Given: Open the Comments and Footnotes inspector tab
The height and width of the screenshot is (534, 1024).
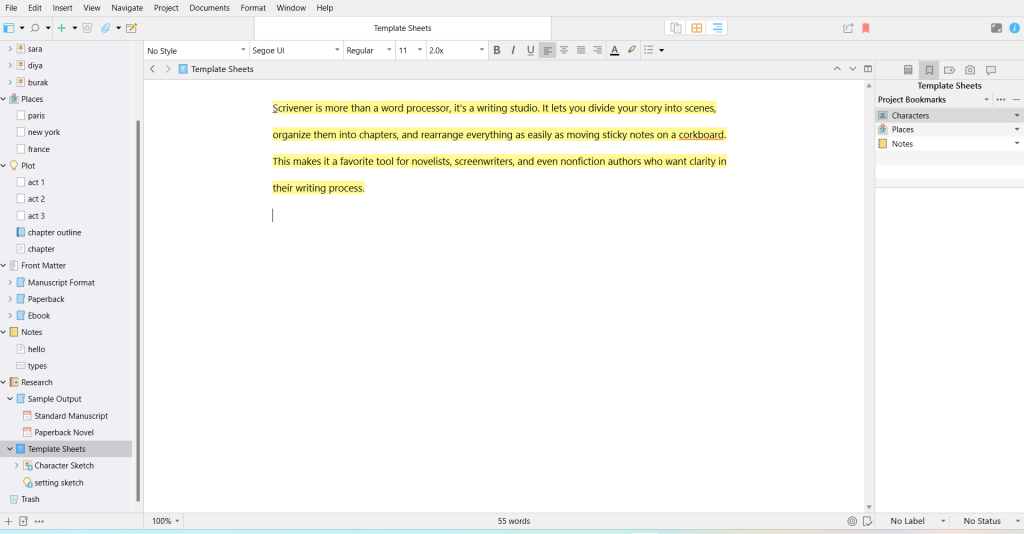Looking at the screenshot, I should pyautogui.click(x=990, y=70).
